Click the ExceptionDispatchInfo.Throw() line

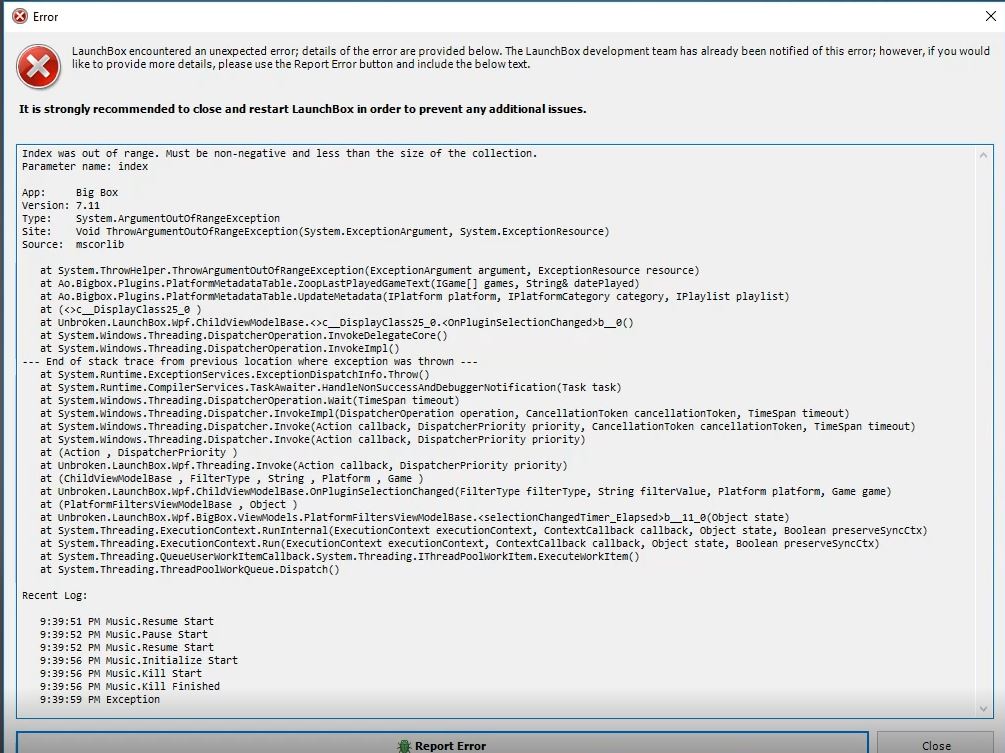pos(235,374)
